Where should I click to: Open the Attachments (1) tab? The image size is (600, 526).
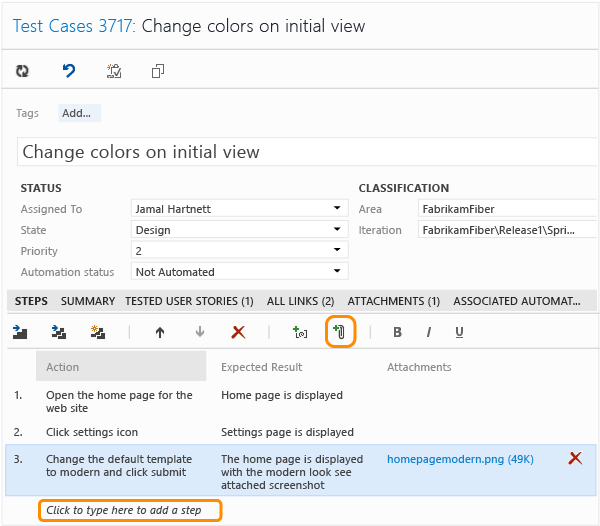pos(394,301)
